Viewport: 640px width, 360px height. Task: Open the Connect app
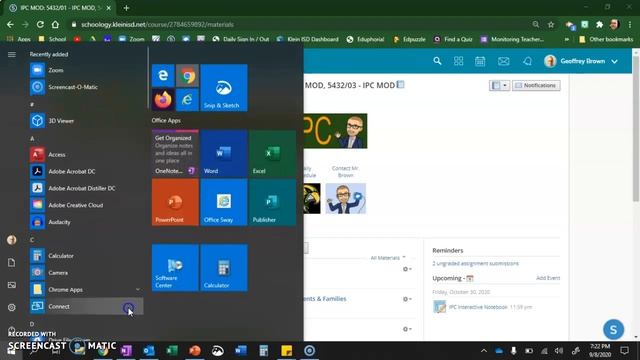tap(86, 307)
